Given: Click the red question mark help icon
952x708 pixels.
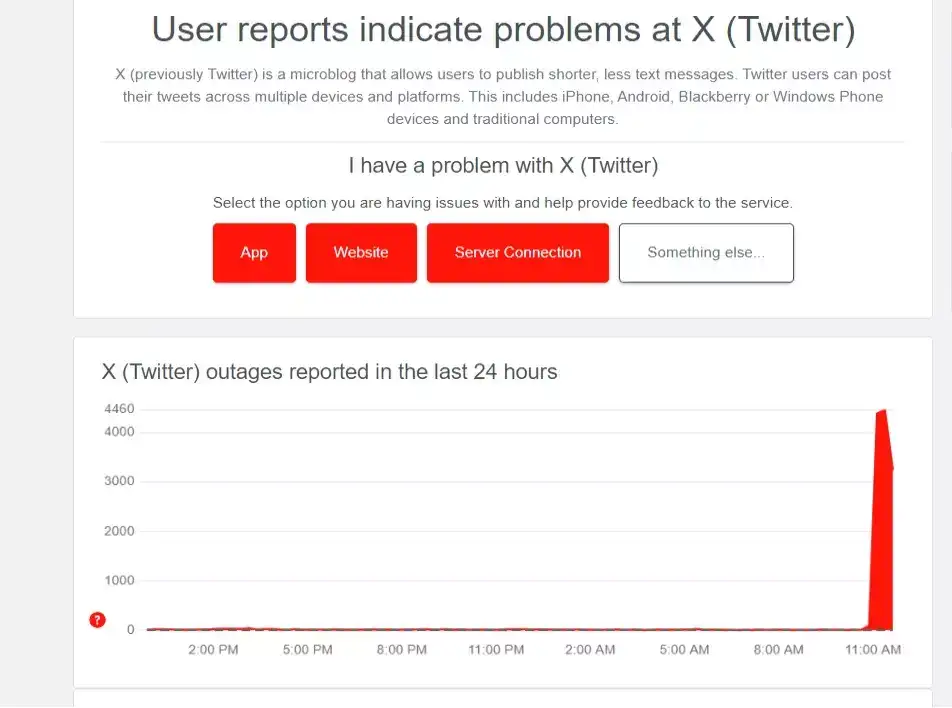Looking at the screenshot, I should click(x=97, y=620).
